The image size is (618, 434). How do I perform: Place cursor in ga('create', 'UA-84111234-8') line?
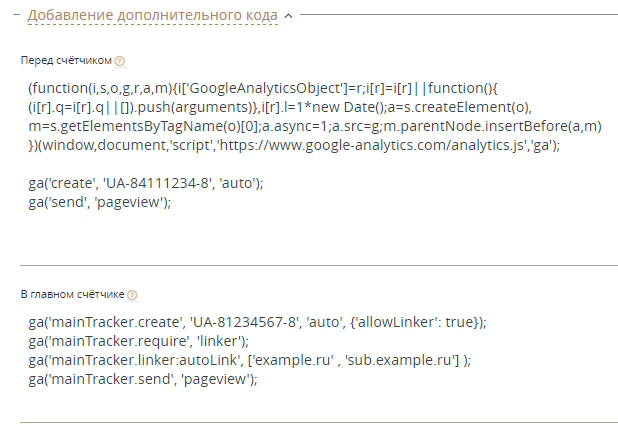point(145,183)
